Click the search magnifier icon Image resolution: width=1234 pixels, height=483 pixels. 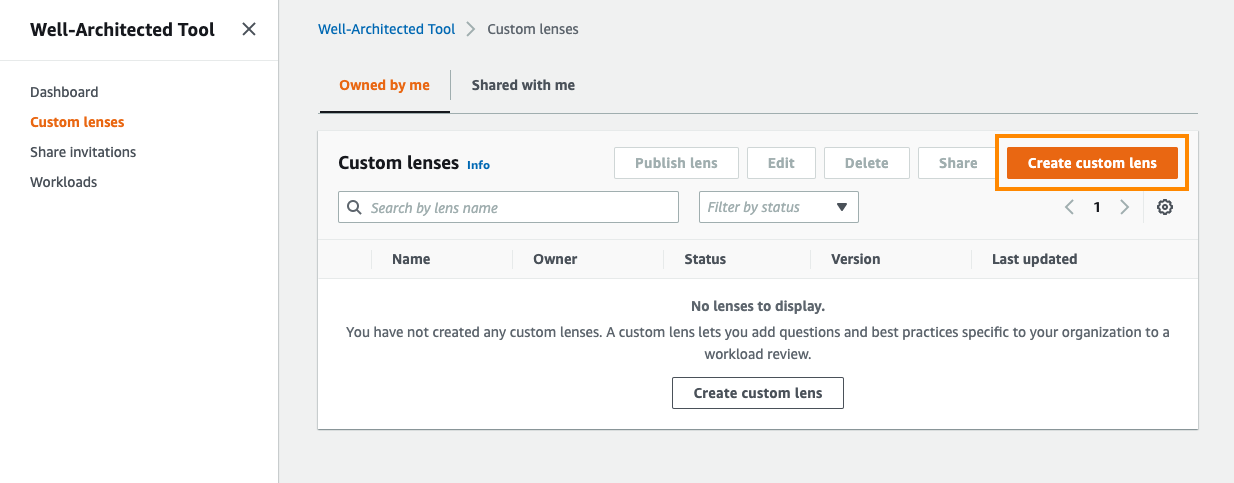coord(355,208)
